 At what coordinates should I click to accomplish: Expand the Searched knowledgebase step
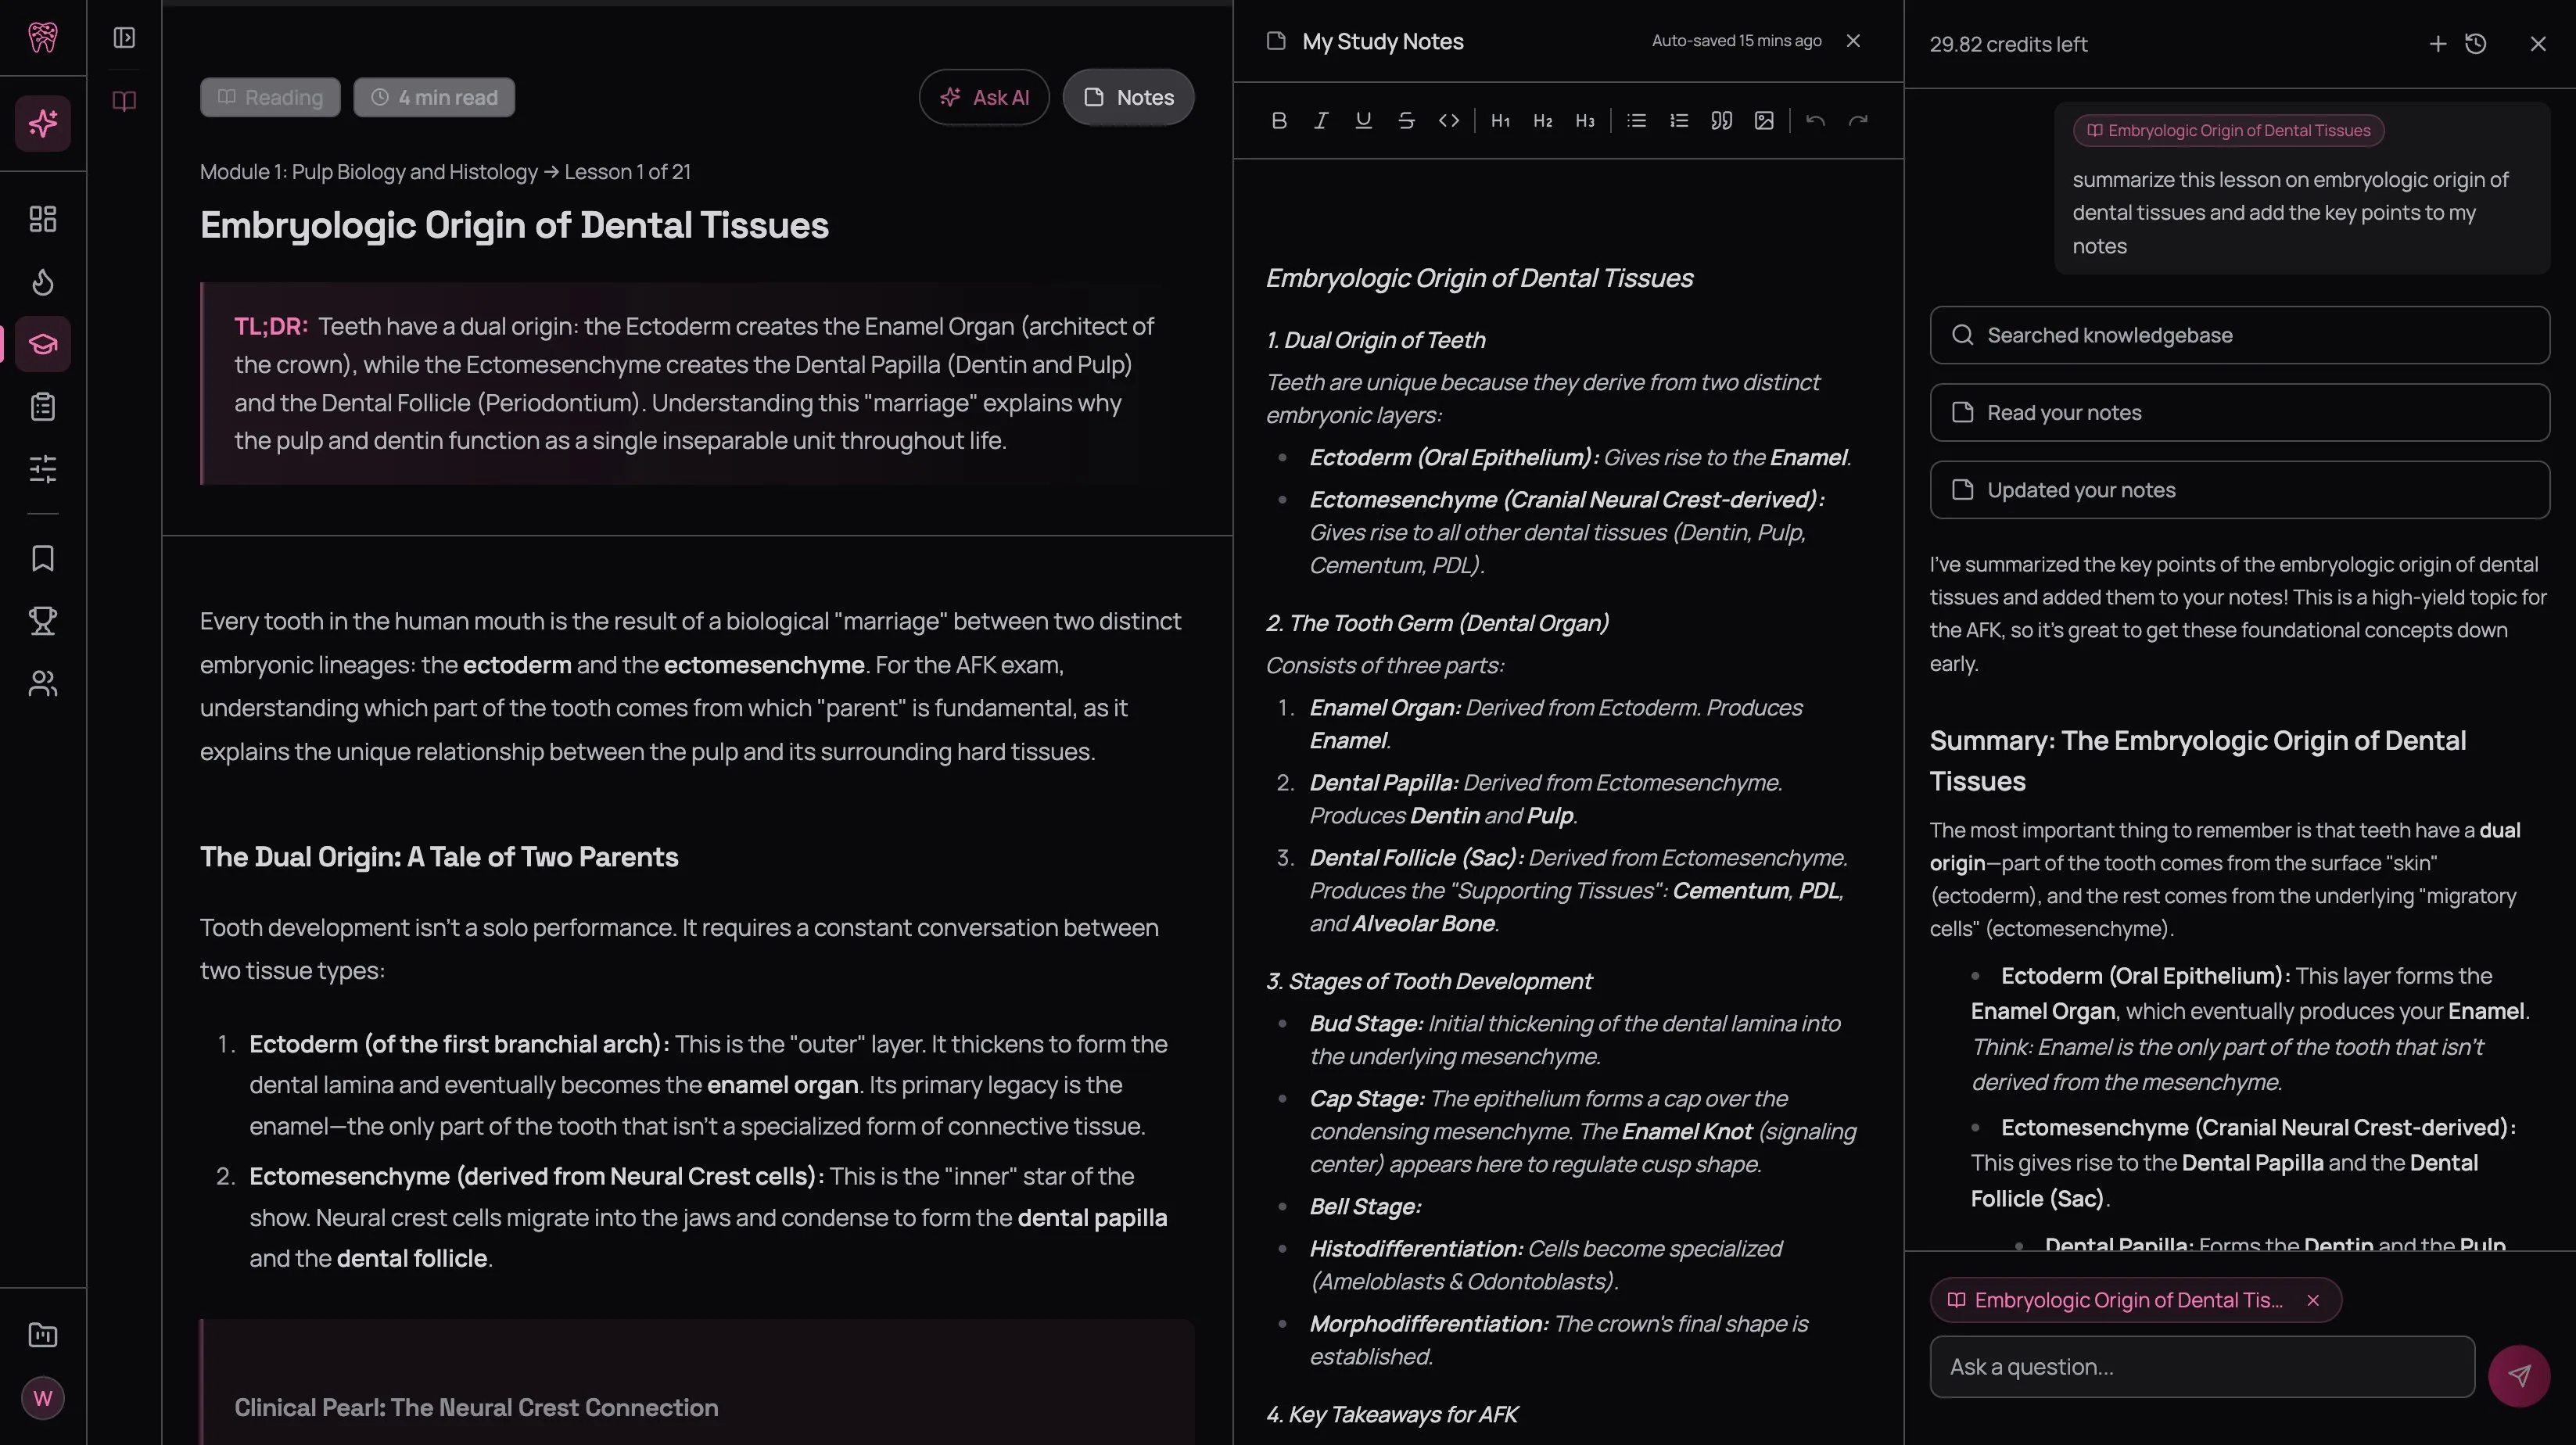[2240, 334]
